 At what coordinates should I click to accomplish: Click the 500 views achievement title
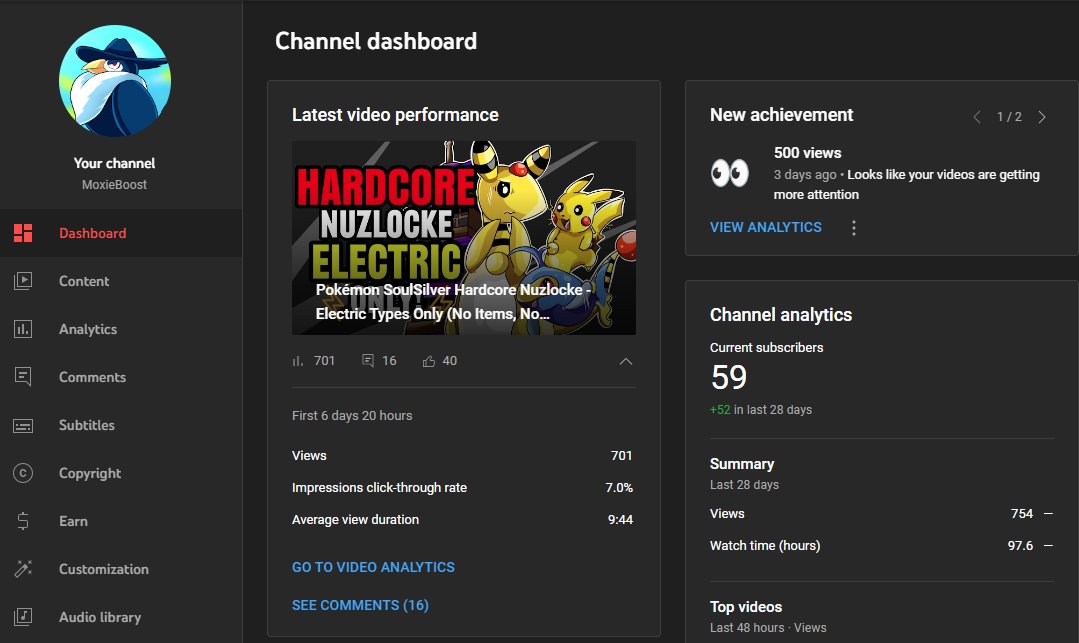(x=807, y=153)
